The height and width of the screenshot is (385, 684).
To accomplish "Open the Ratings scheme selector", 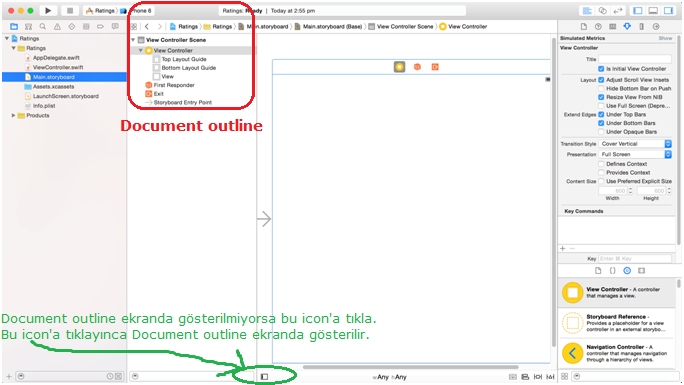I will coord(100,10).
